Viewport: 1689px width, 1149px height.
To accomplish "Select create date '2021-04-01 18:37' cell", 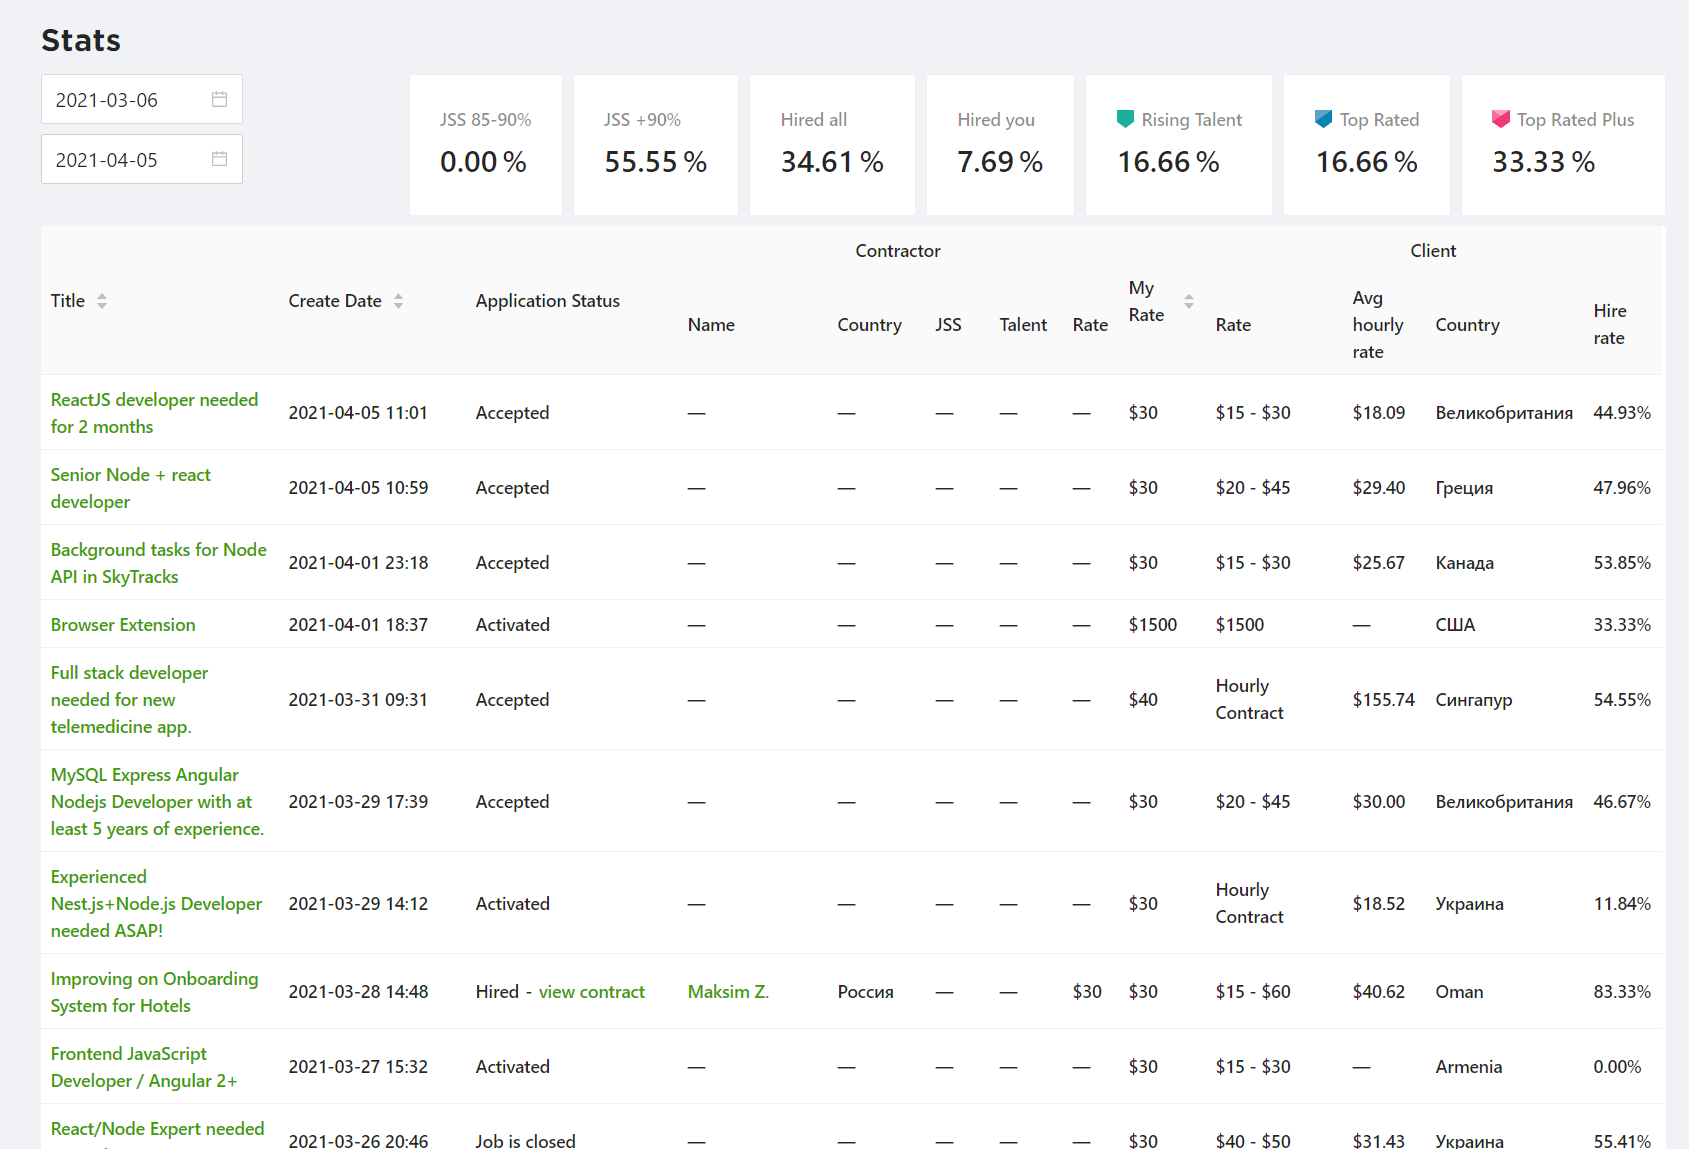I will click(x=358, y=625).
